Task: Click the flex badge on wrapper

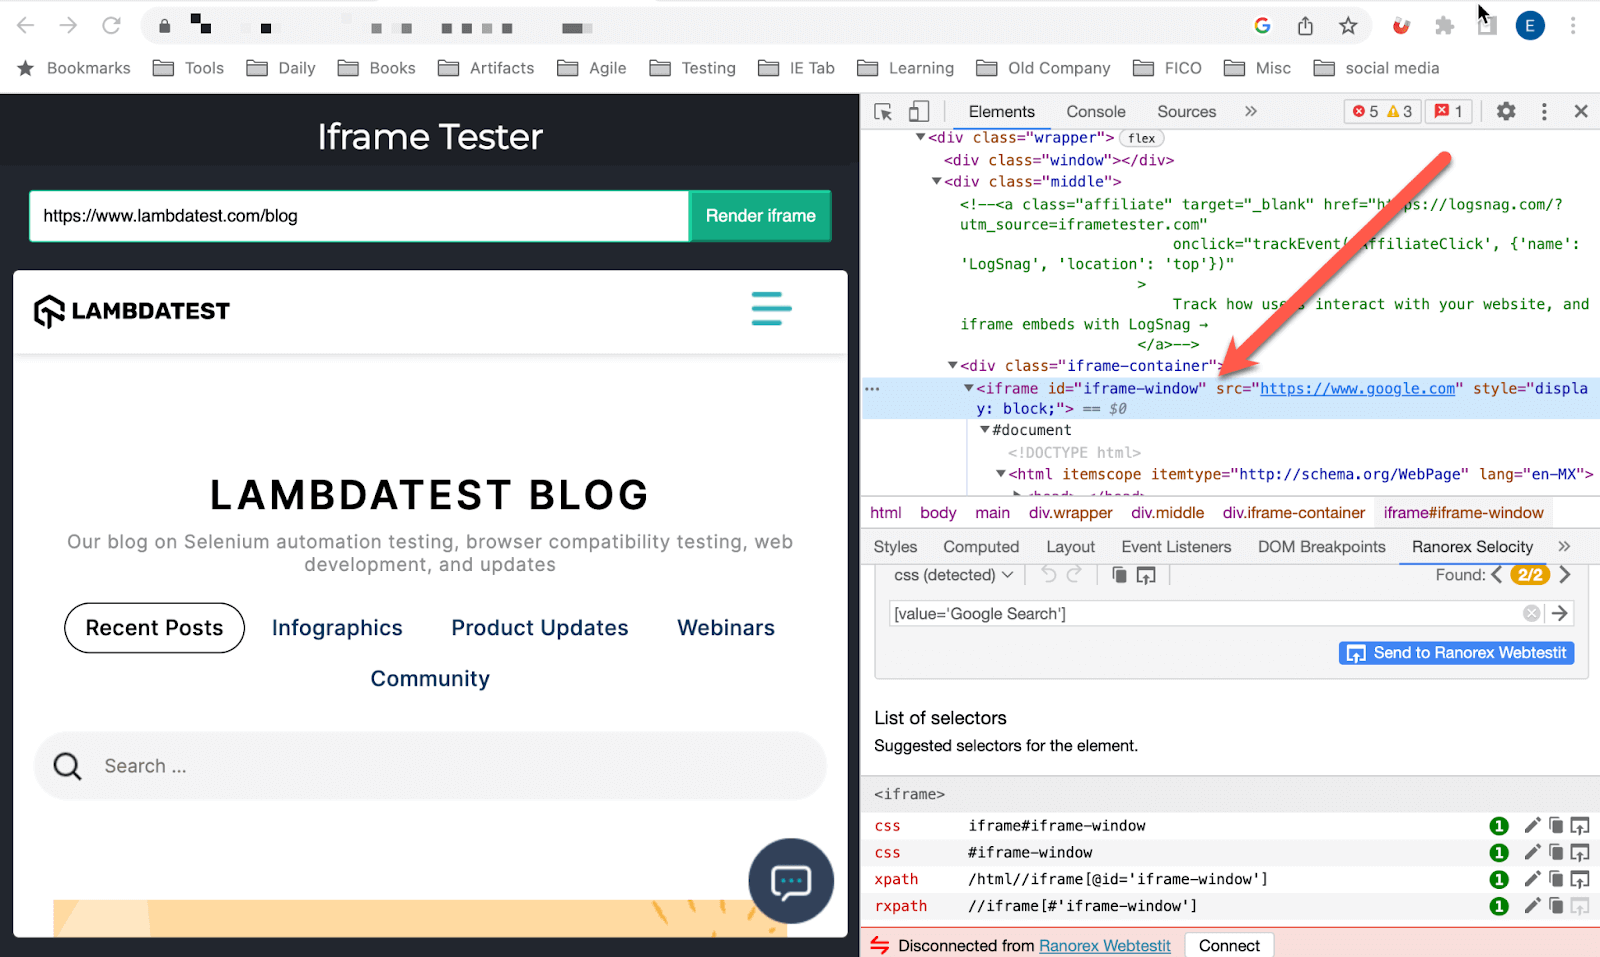Action: coord(1142,139)
